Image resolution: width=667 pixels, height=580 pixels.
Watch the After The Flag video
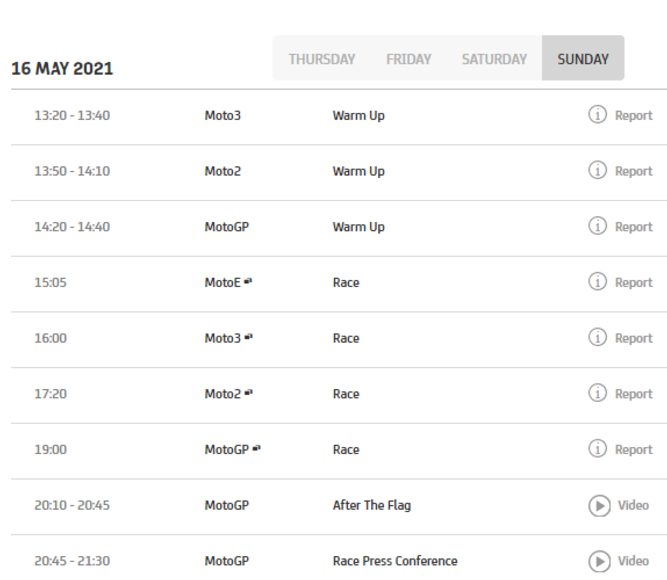tap(633, 505)
